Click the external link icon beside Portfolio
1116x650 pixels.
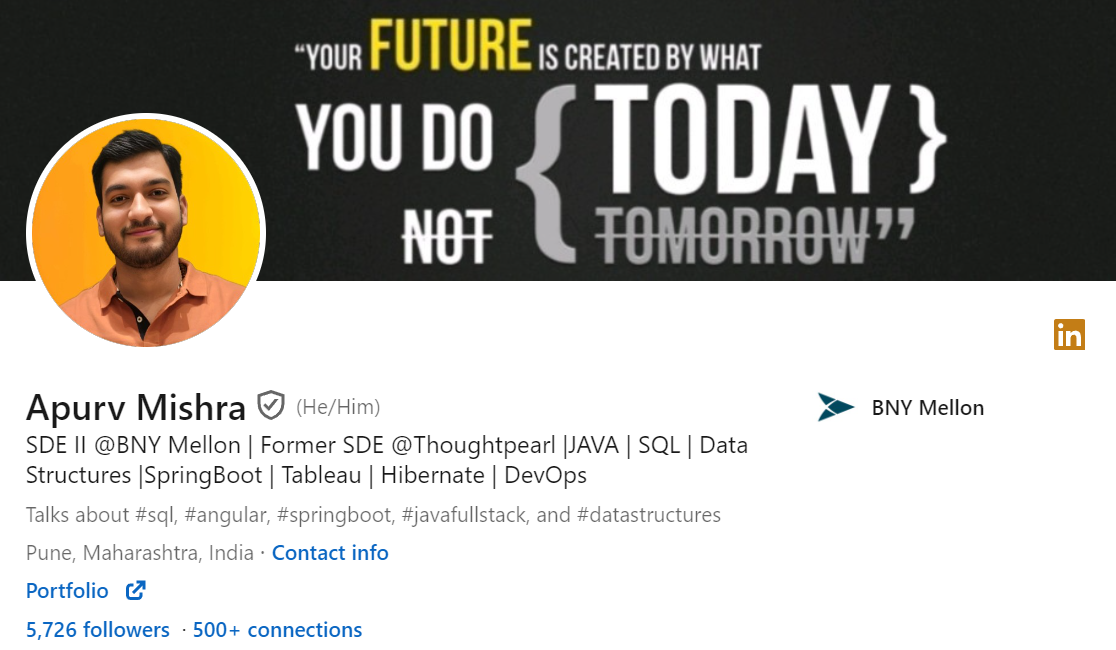(x=135, y=591)
